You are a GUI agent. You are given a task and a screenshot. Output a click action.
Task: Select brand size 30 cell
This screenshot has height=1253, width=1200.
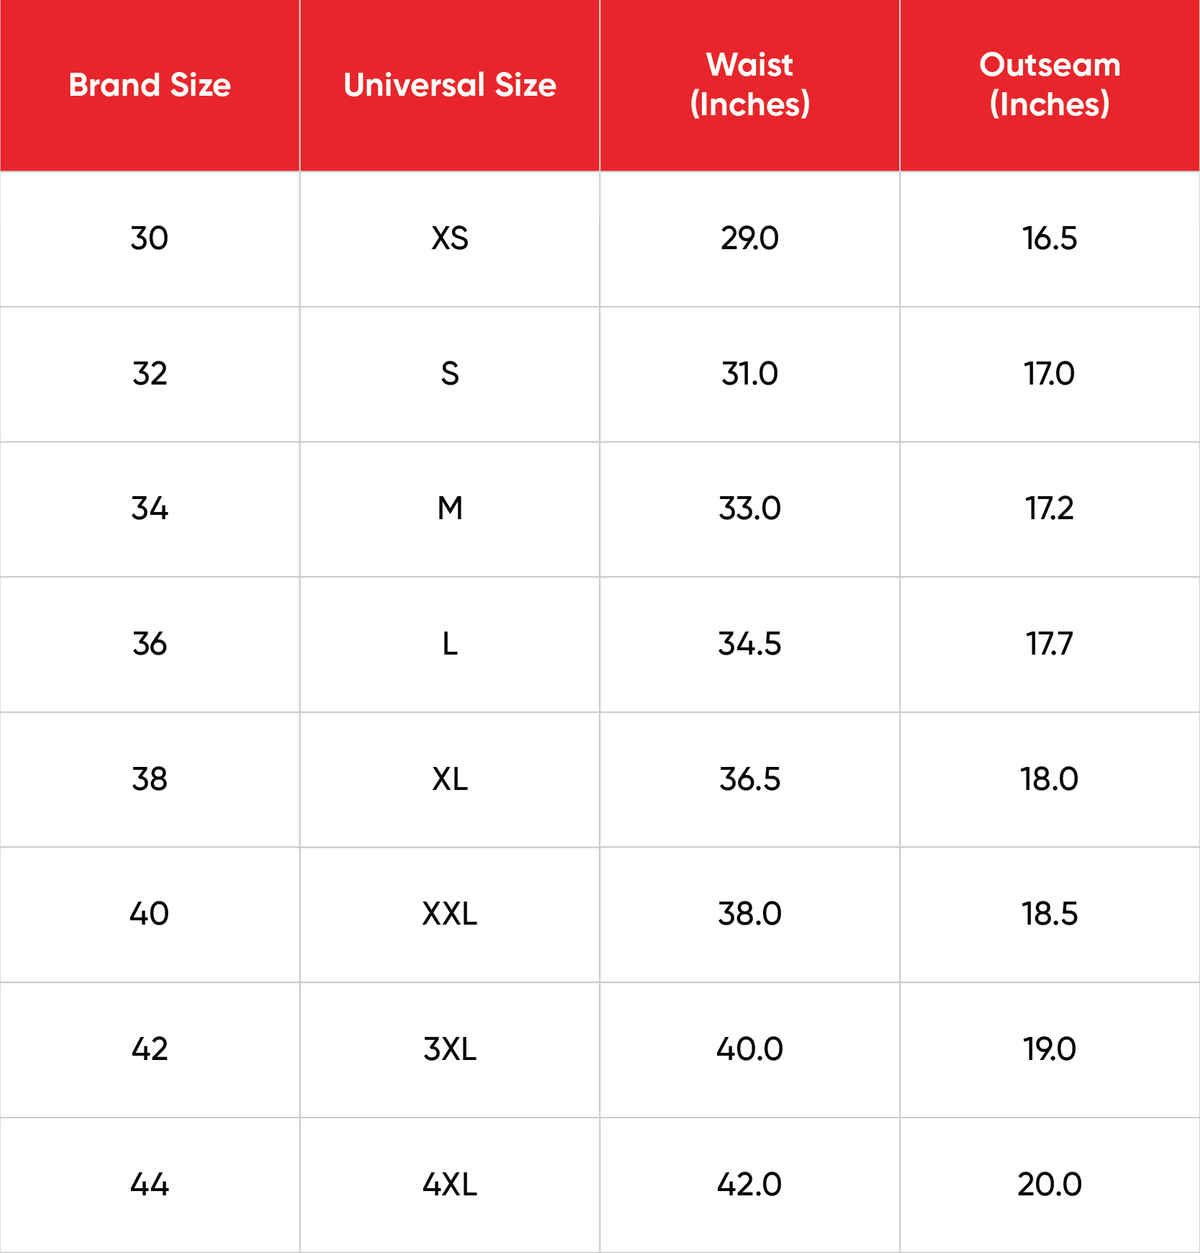[149, 238]
